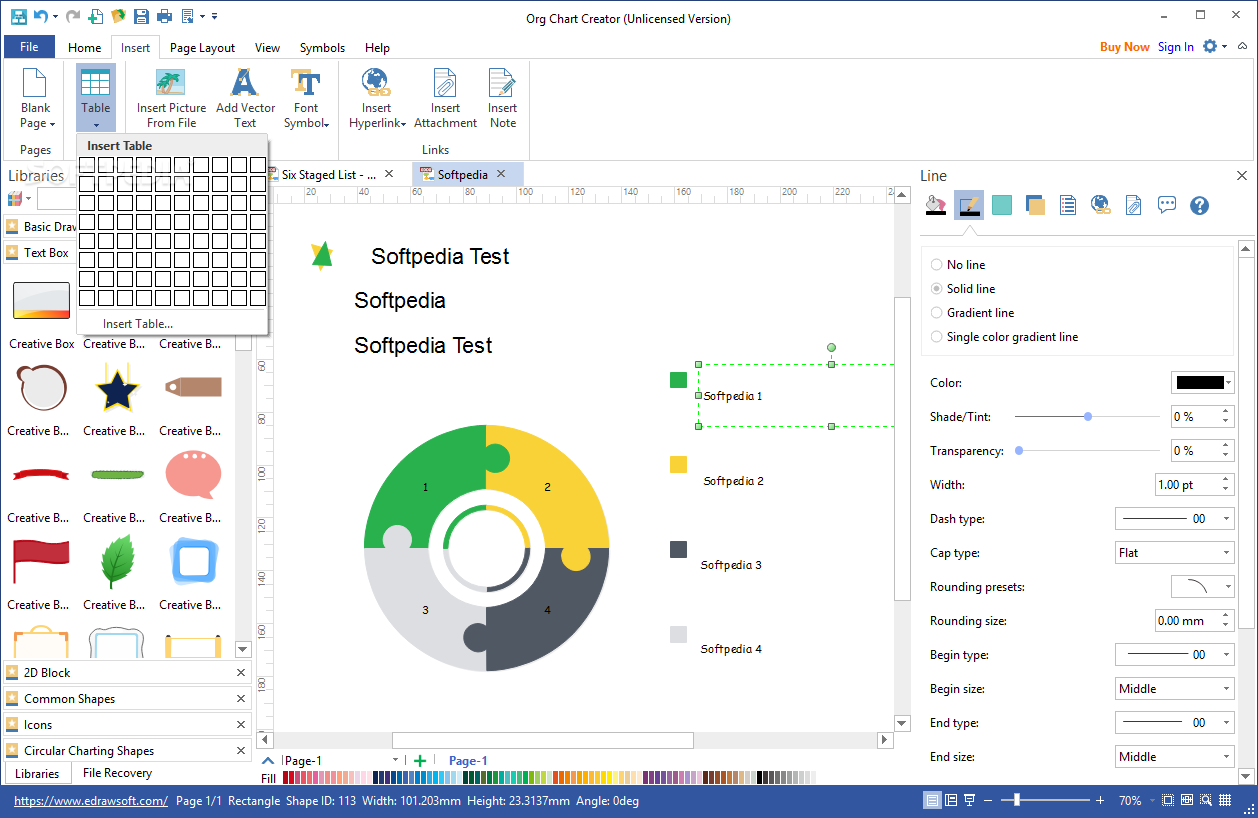Click the Open file folder icon

118,16
